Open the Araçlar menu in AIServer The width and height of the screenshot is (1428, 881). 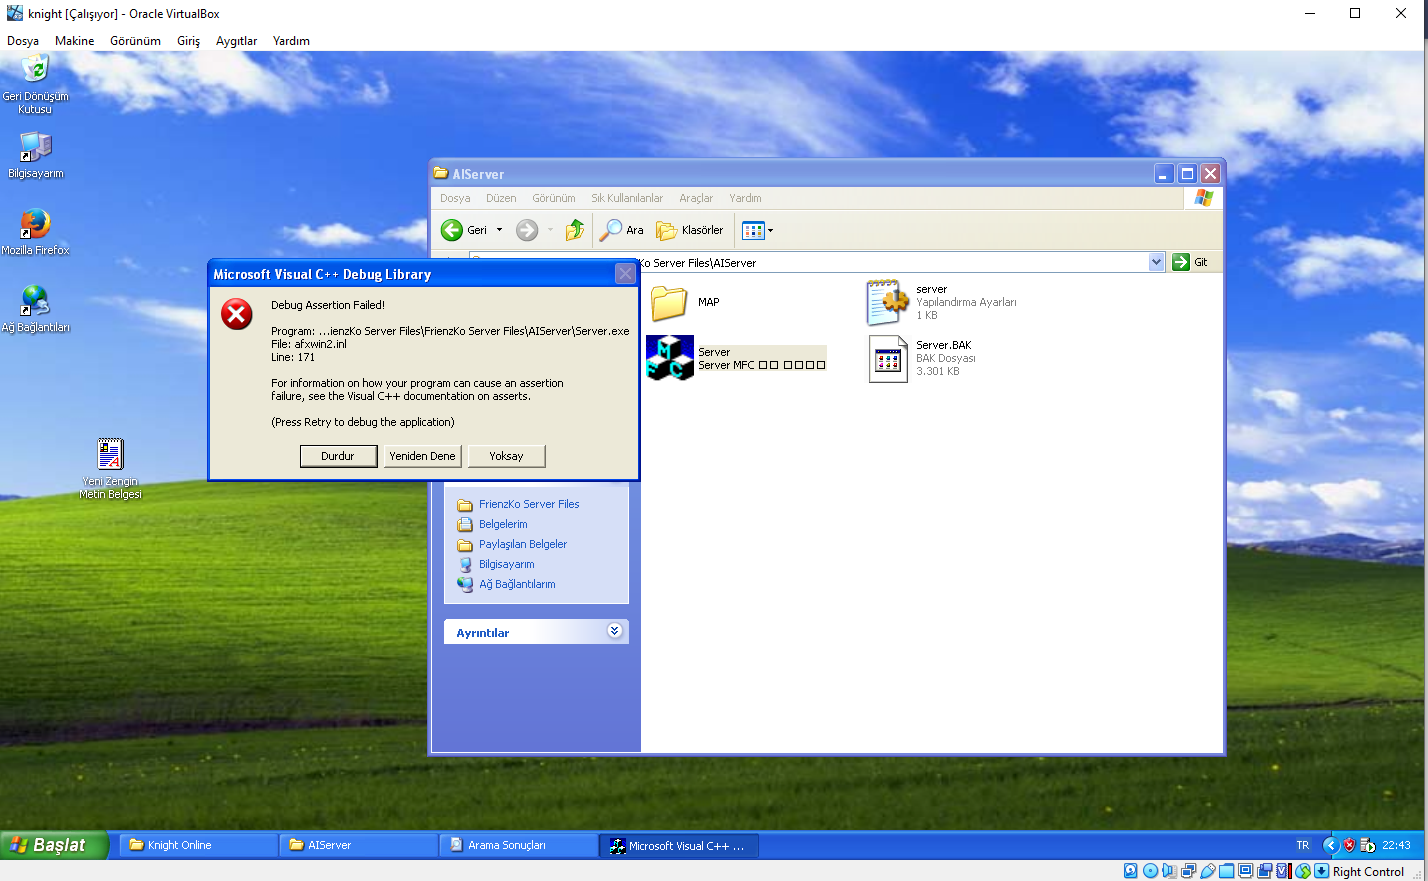click(x=696, y=198)
